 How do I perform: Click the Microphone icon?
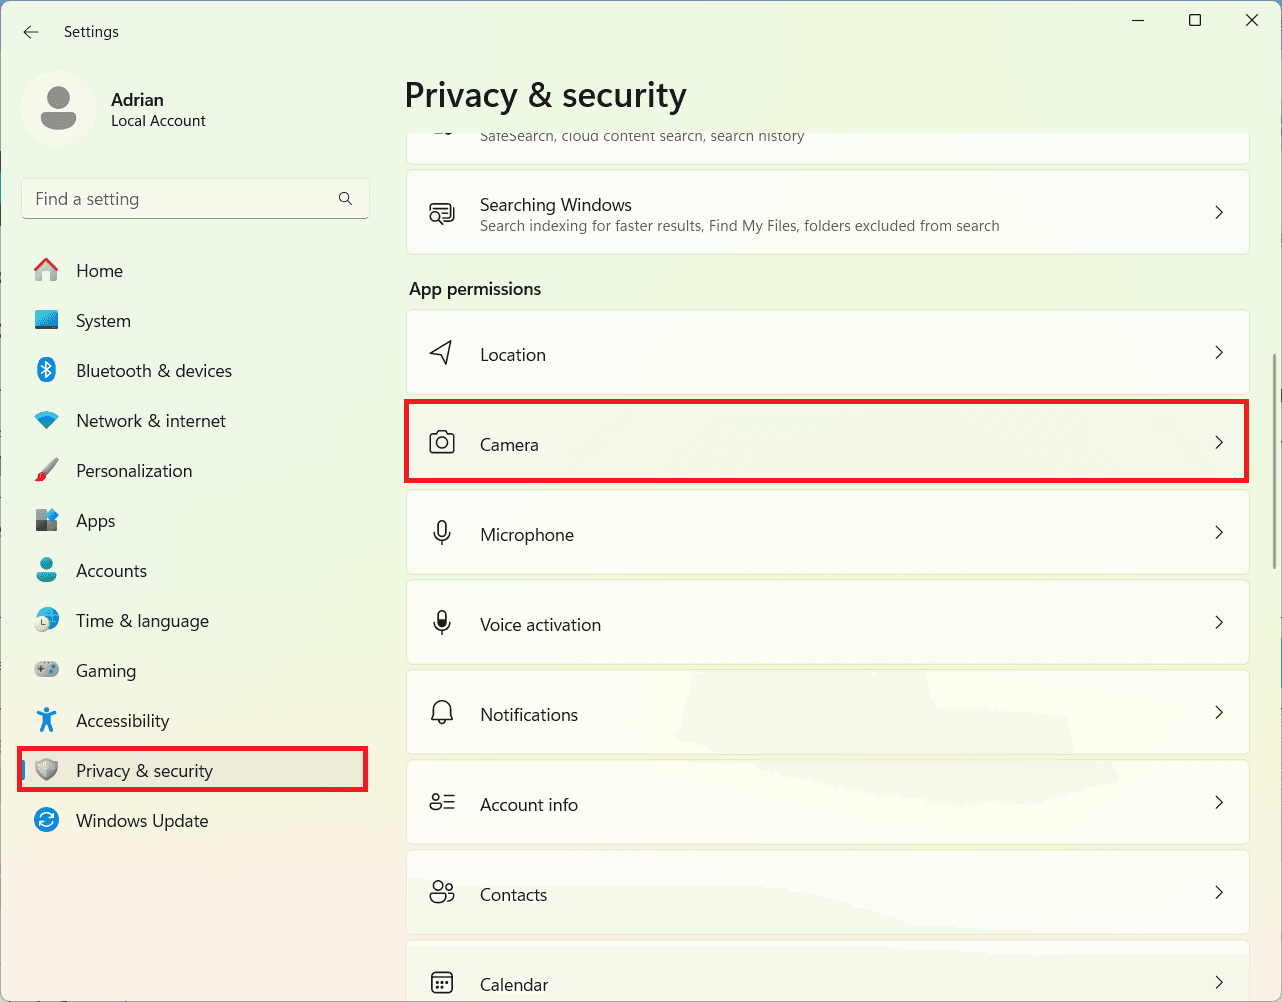(x=442, y=532)
